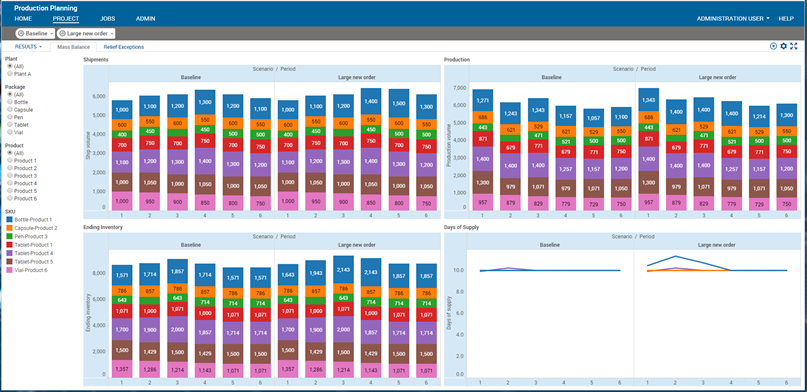Open the Large new order dropdown arrow
Viewport: 807px width, 392px height.
coord(111,34)
